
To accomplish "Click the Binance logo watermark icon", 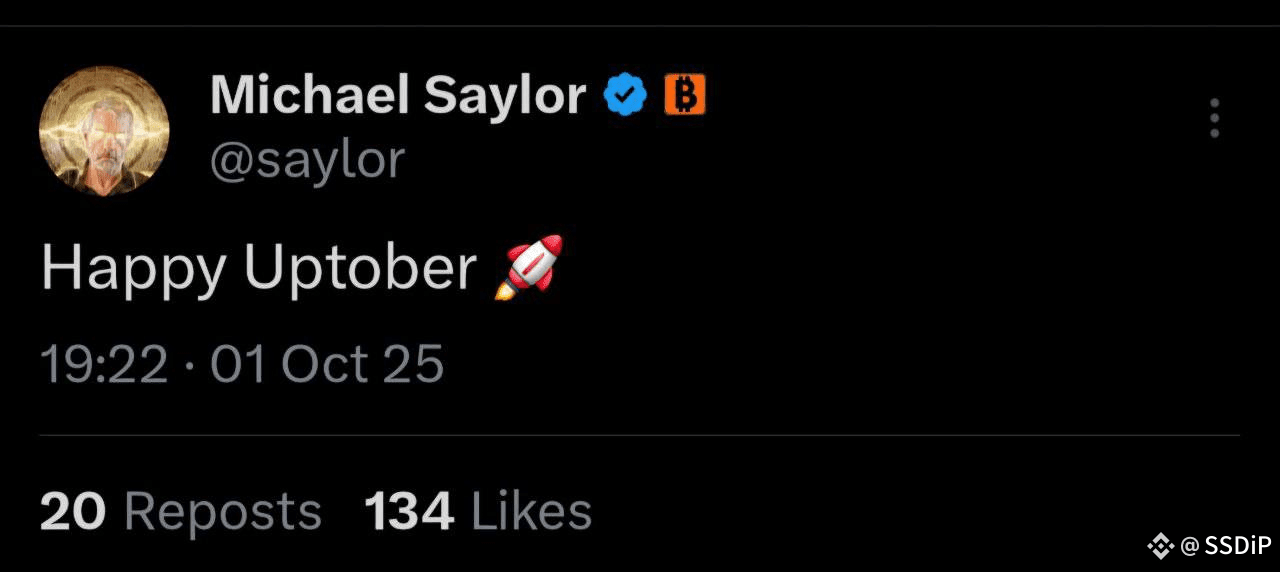I will [x=1160, y=546].
